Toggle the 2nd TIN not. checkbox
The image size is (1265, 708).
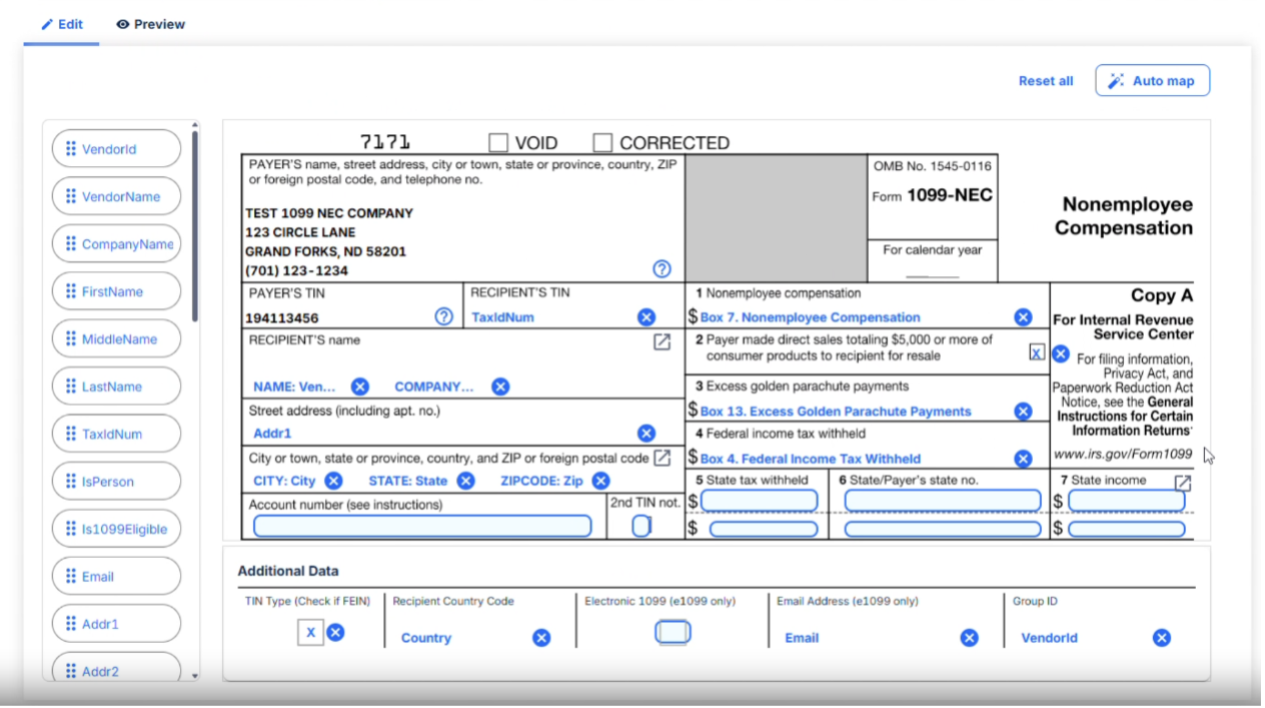point(641,526)
